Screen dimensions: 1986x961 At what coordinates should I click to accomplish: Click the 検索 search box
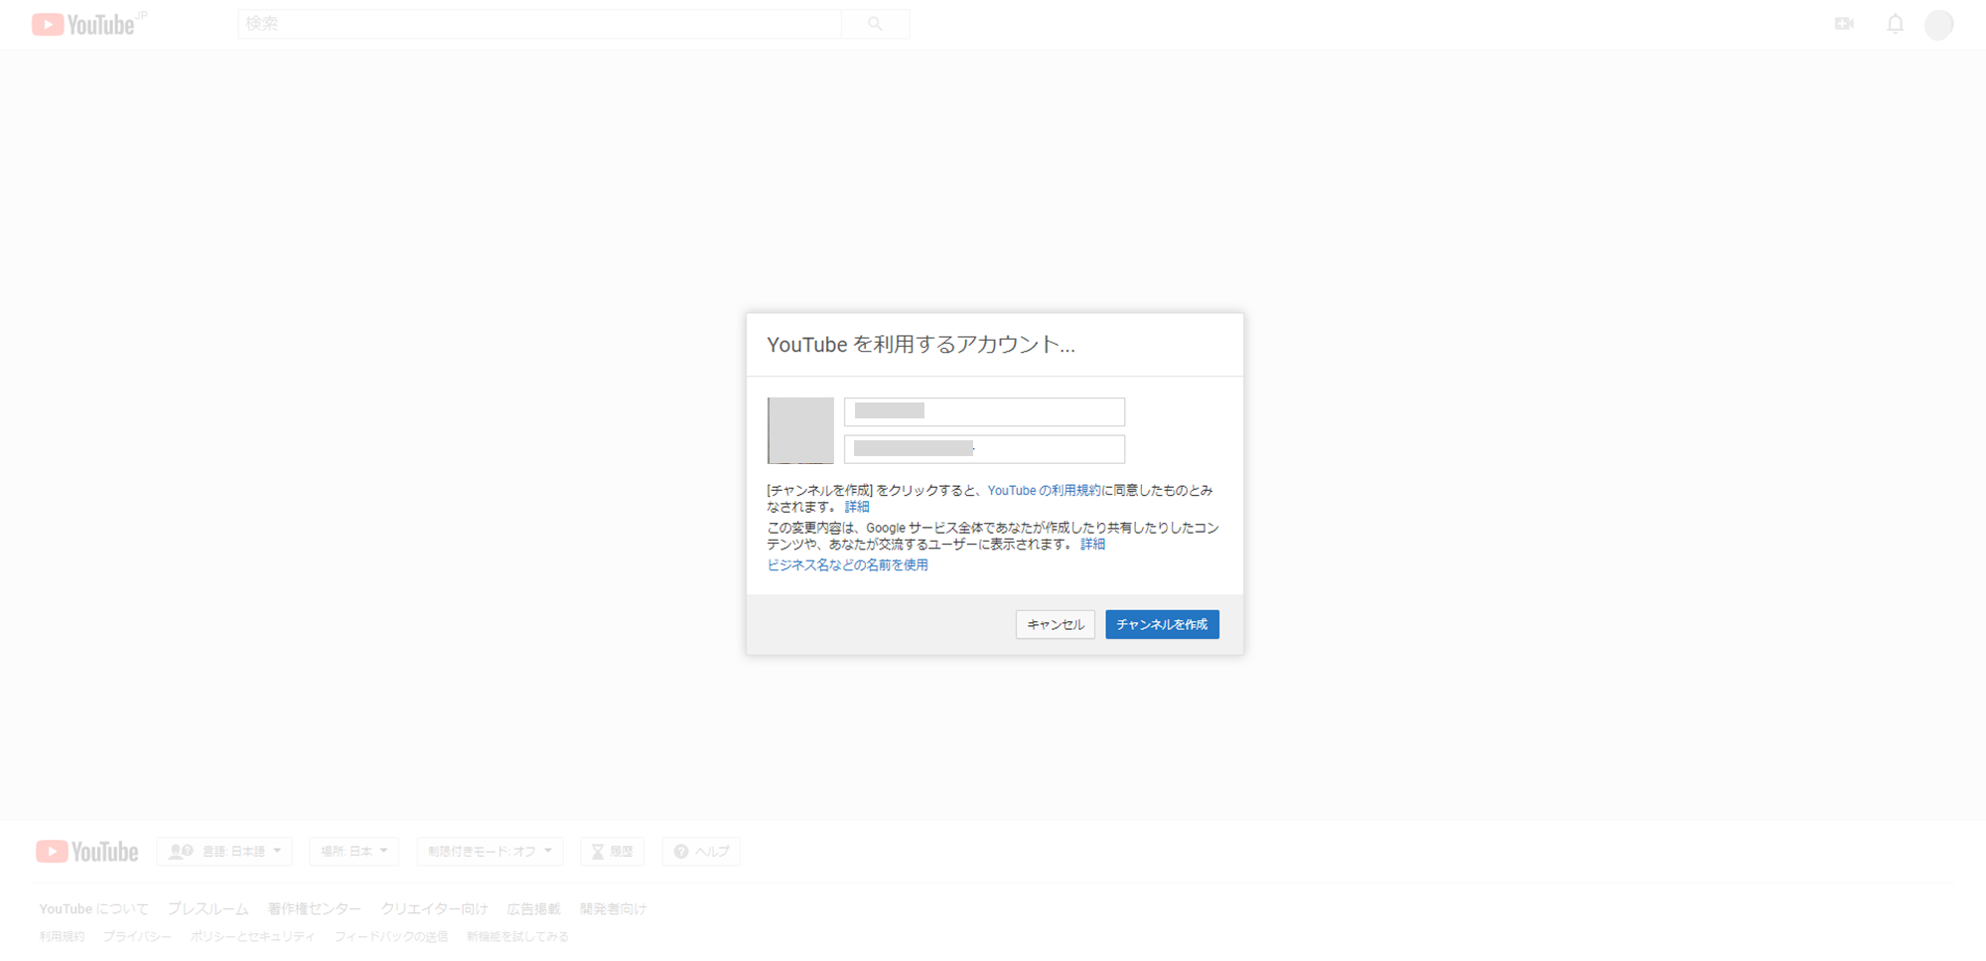(x=540, y=24)
